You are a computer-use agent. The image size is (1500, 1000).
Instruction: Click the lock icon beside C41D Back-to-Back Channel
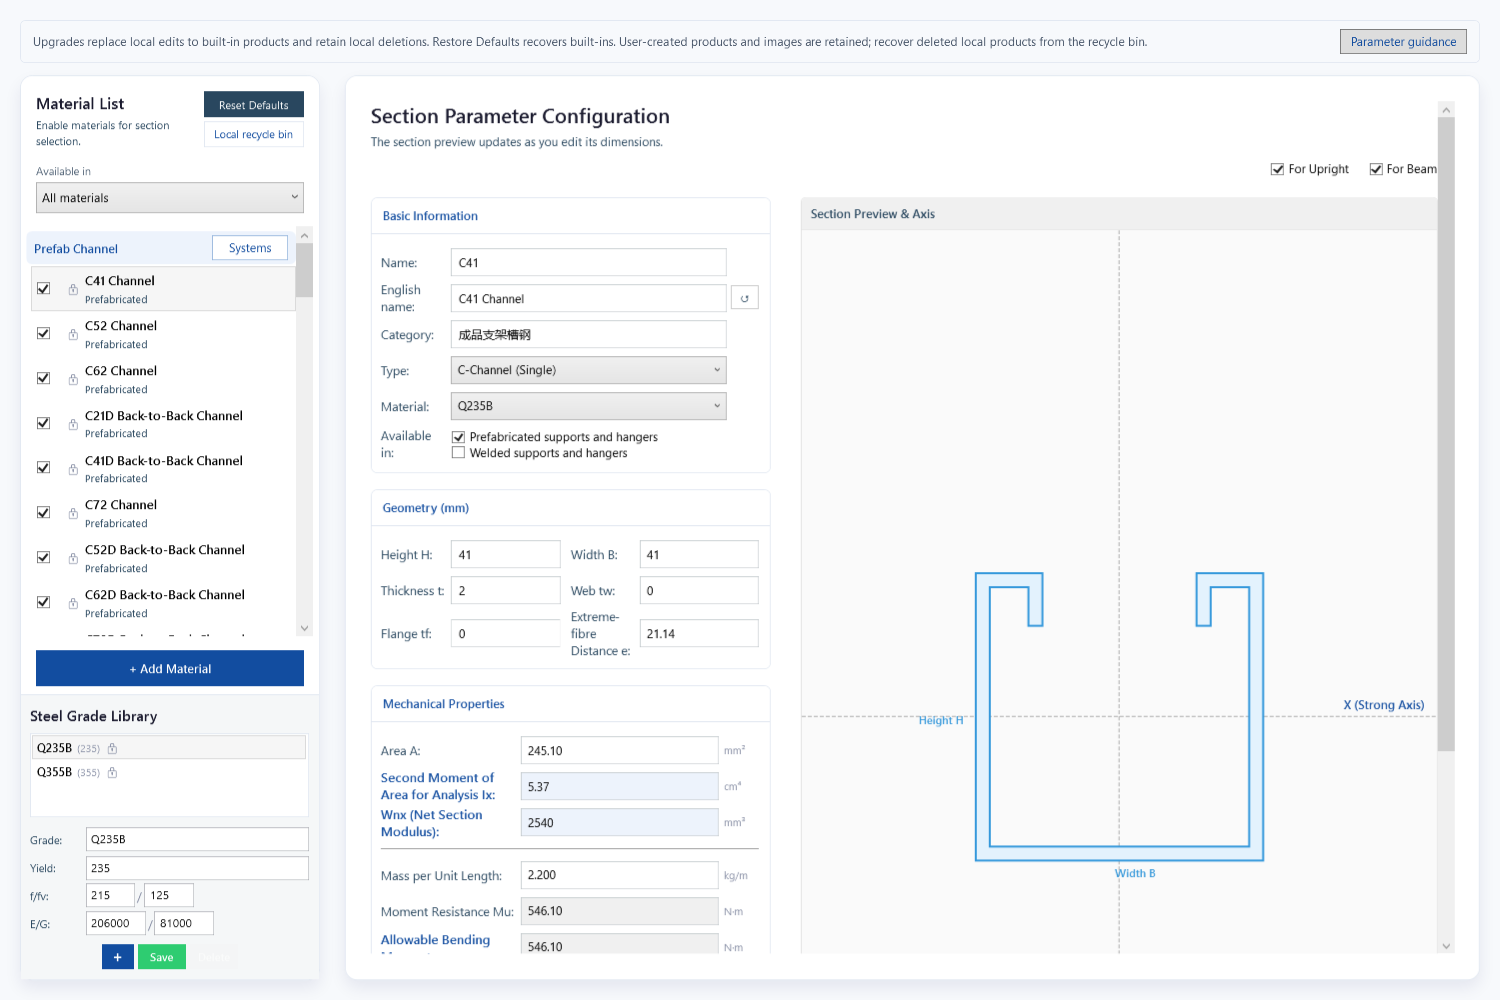click(x=73, y=469)
